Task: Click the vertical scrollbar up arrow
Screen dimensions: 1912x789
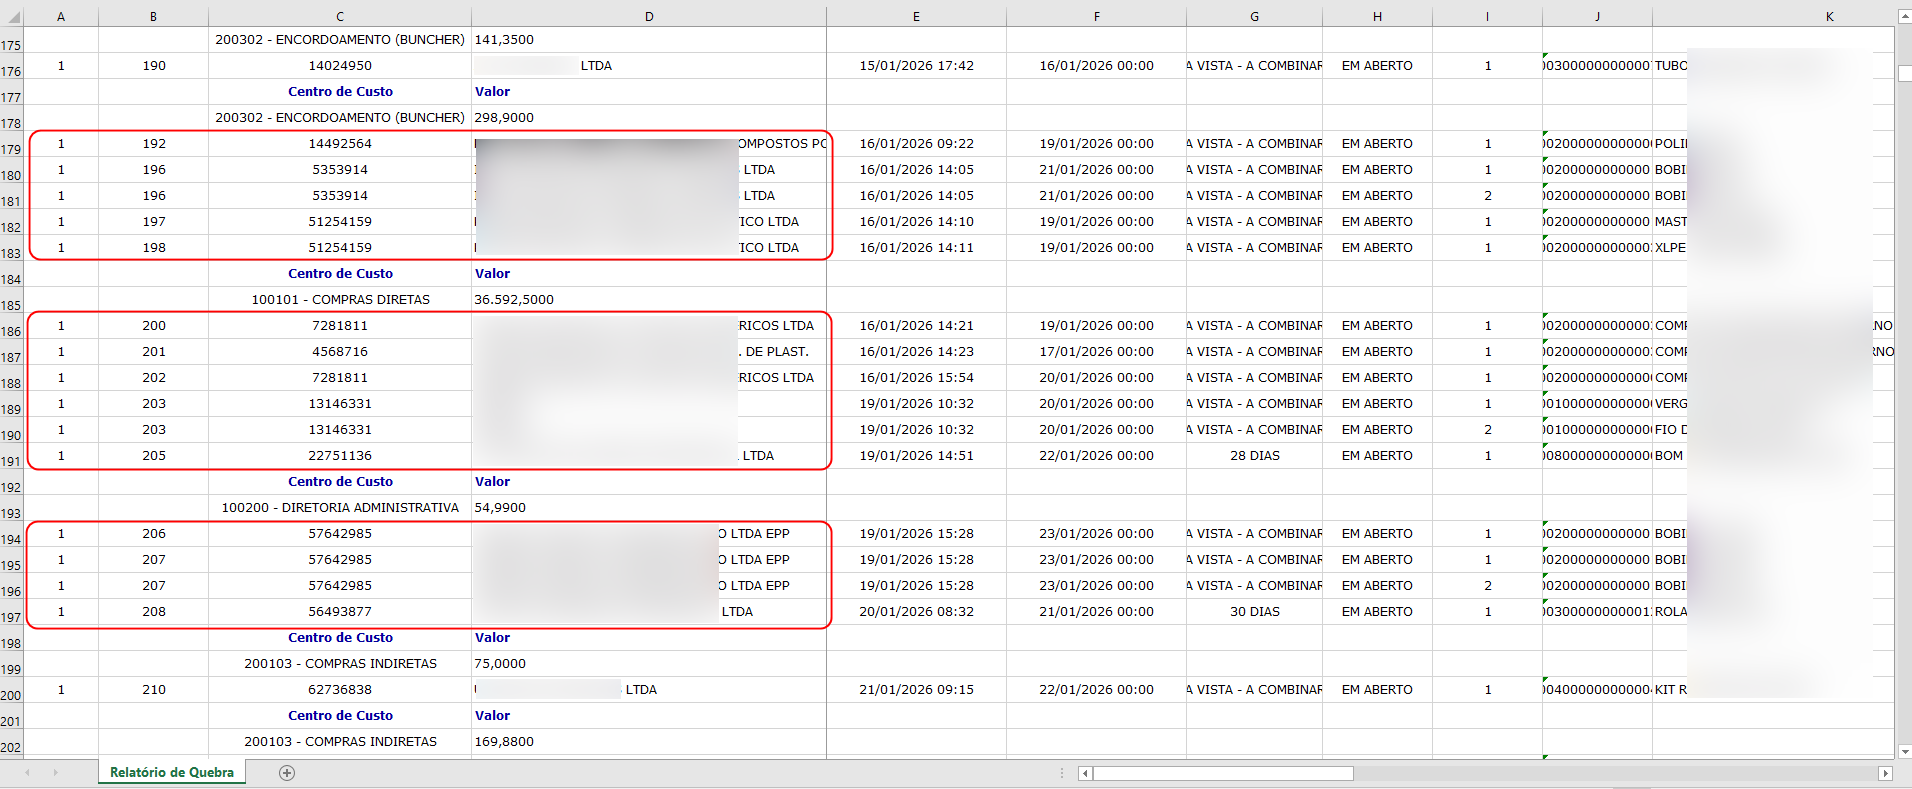Action: pyautogui.click(x=1904, y=16)
